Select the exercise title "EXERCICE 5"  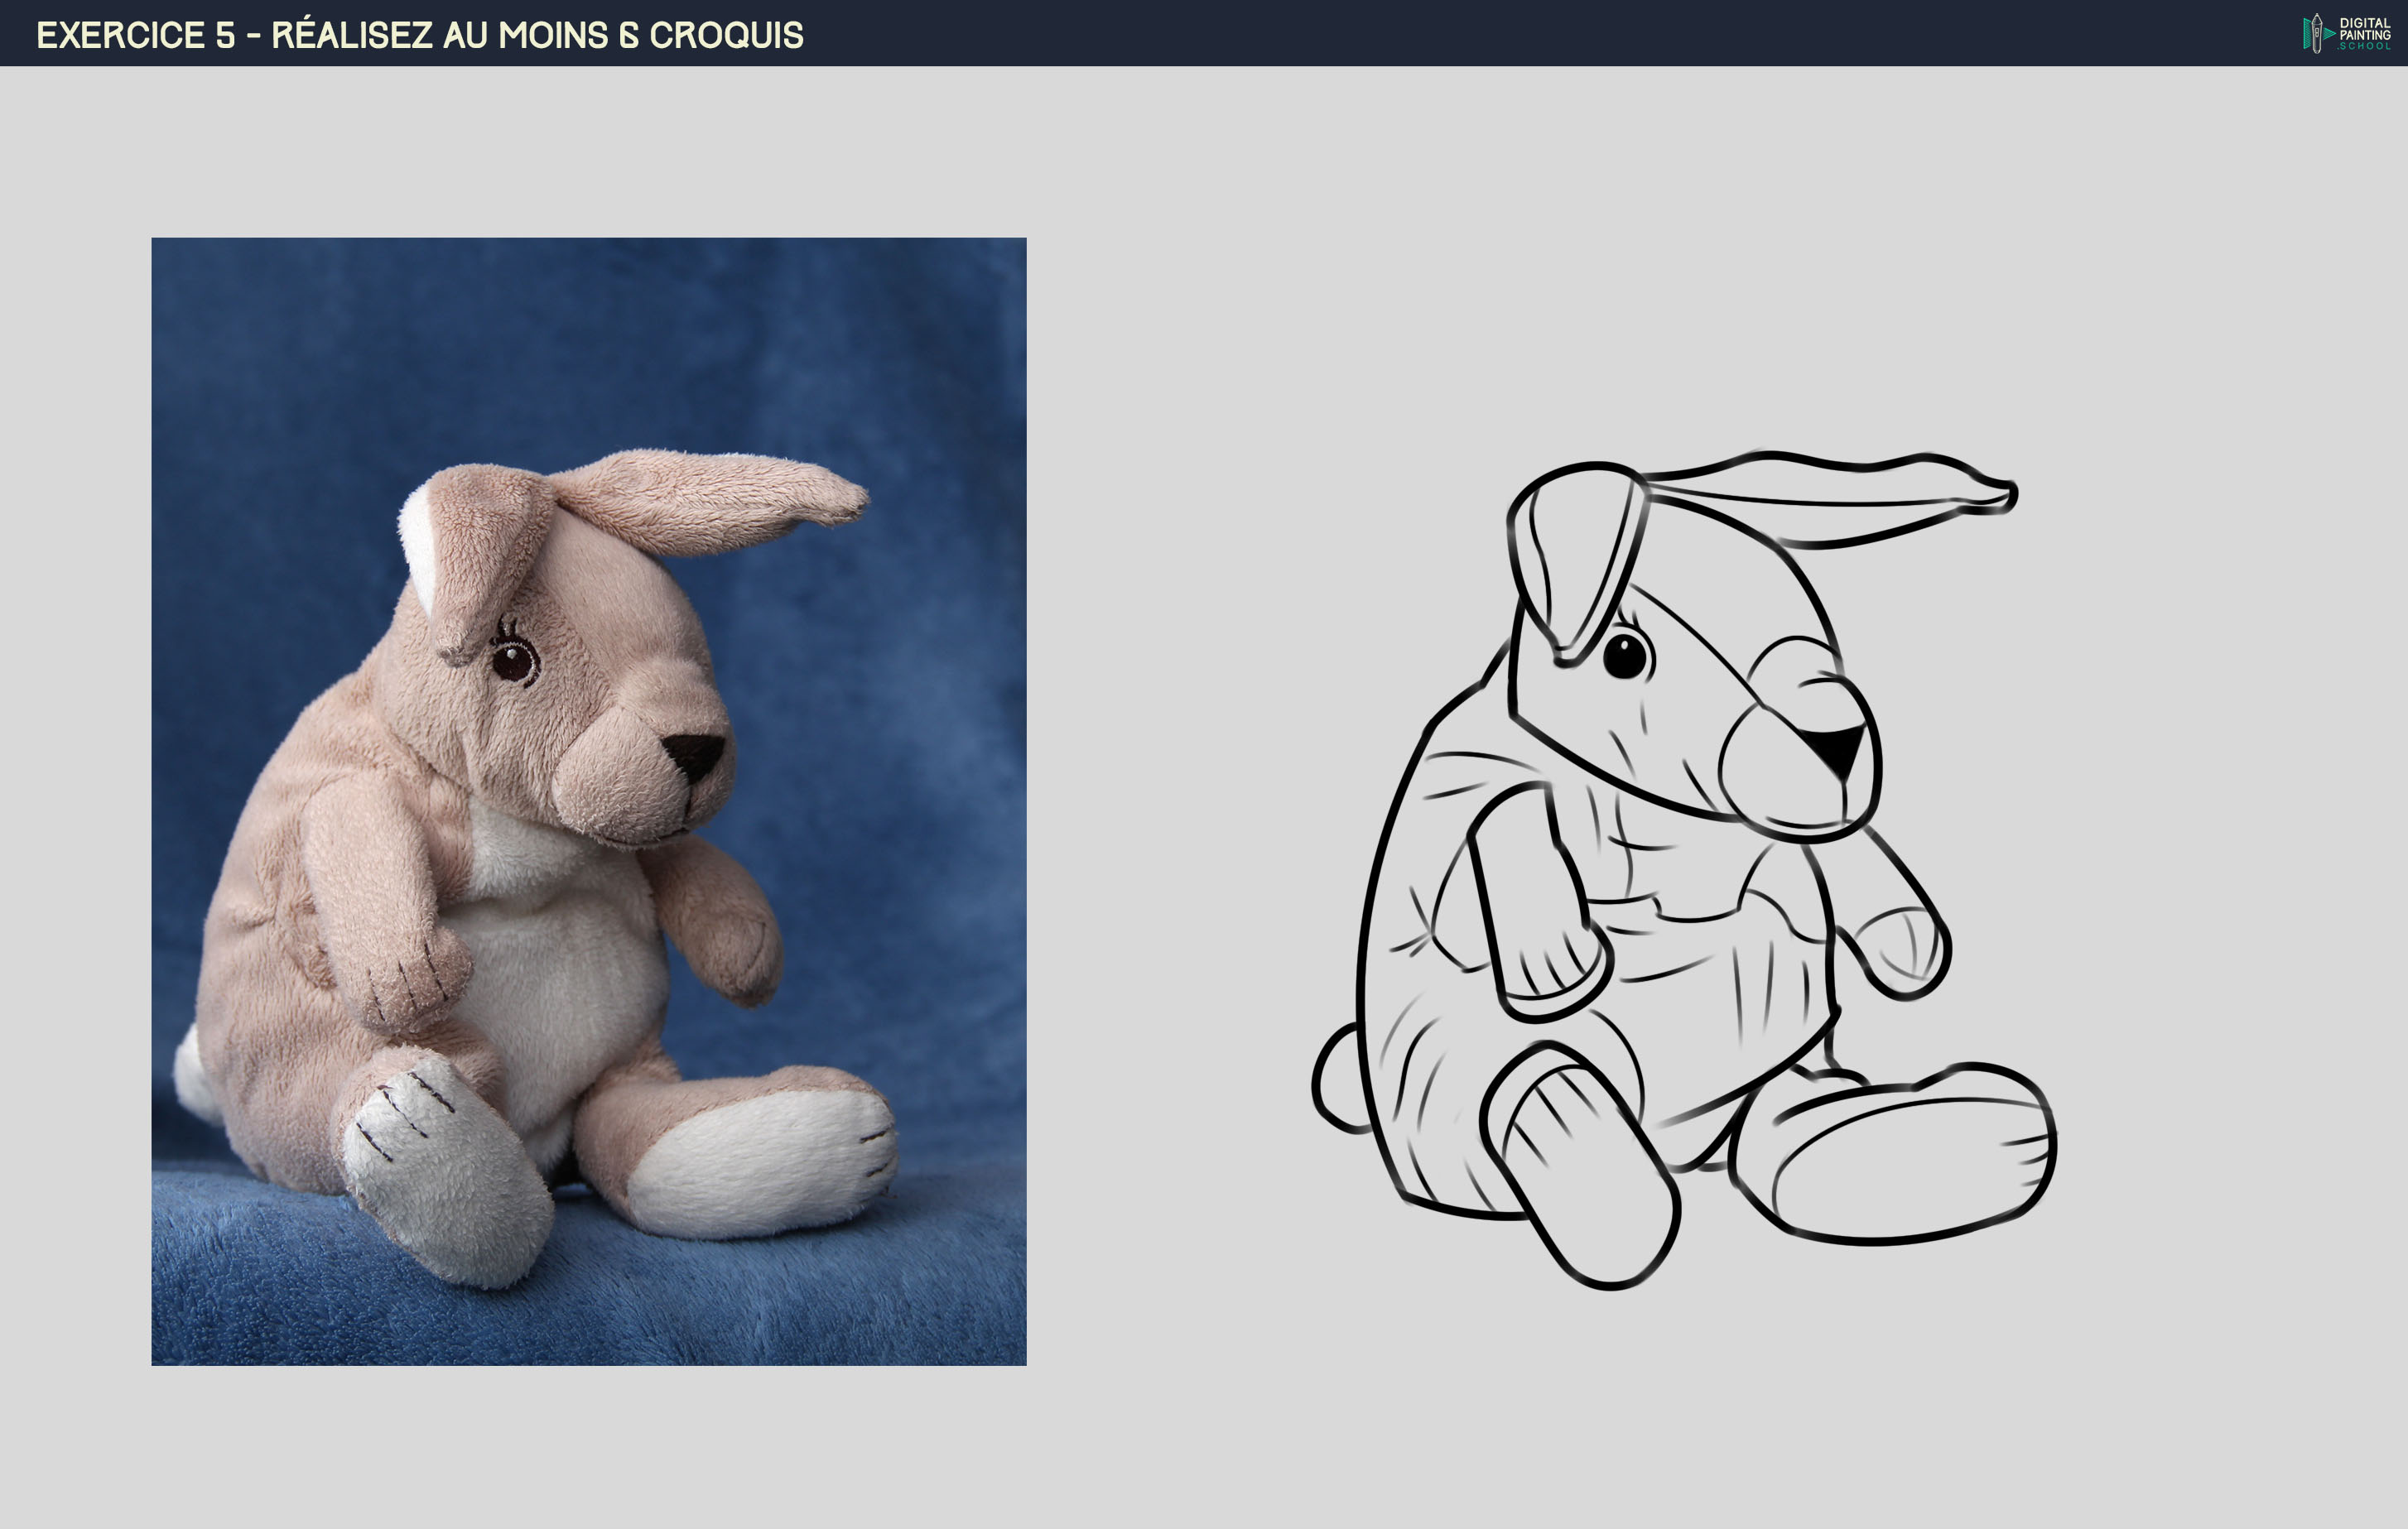140,33
